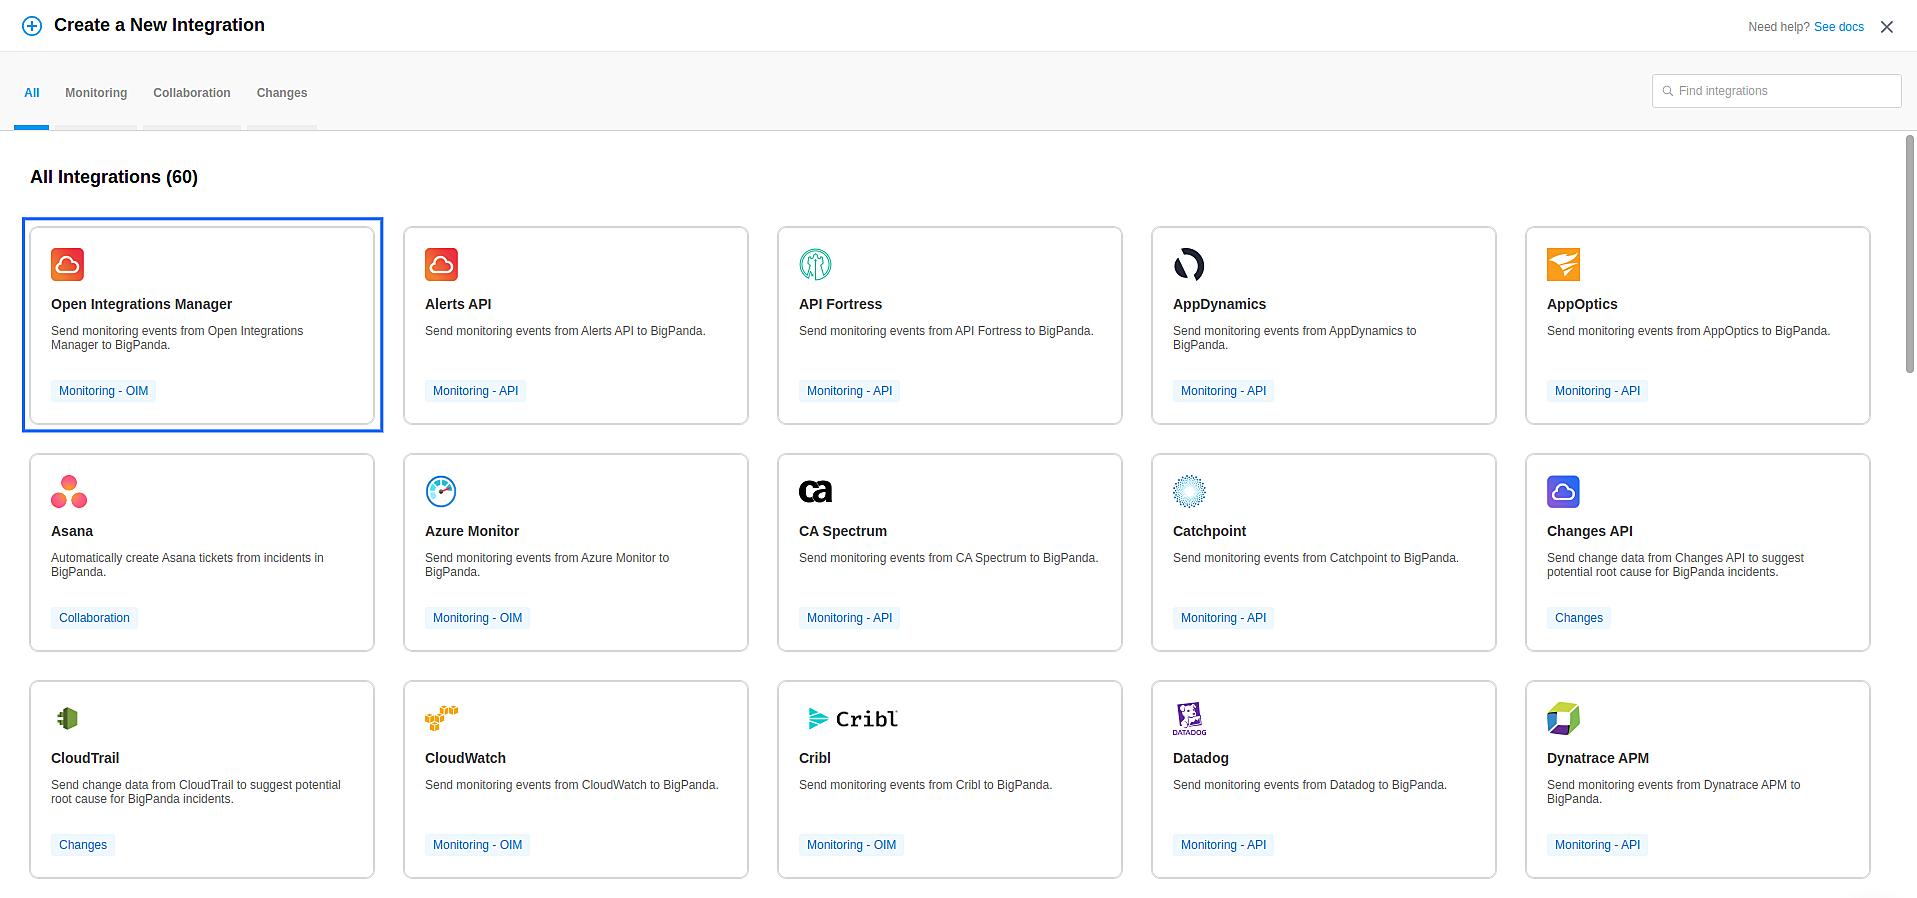Switch to the Monitoring tab

click(96, 93)
